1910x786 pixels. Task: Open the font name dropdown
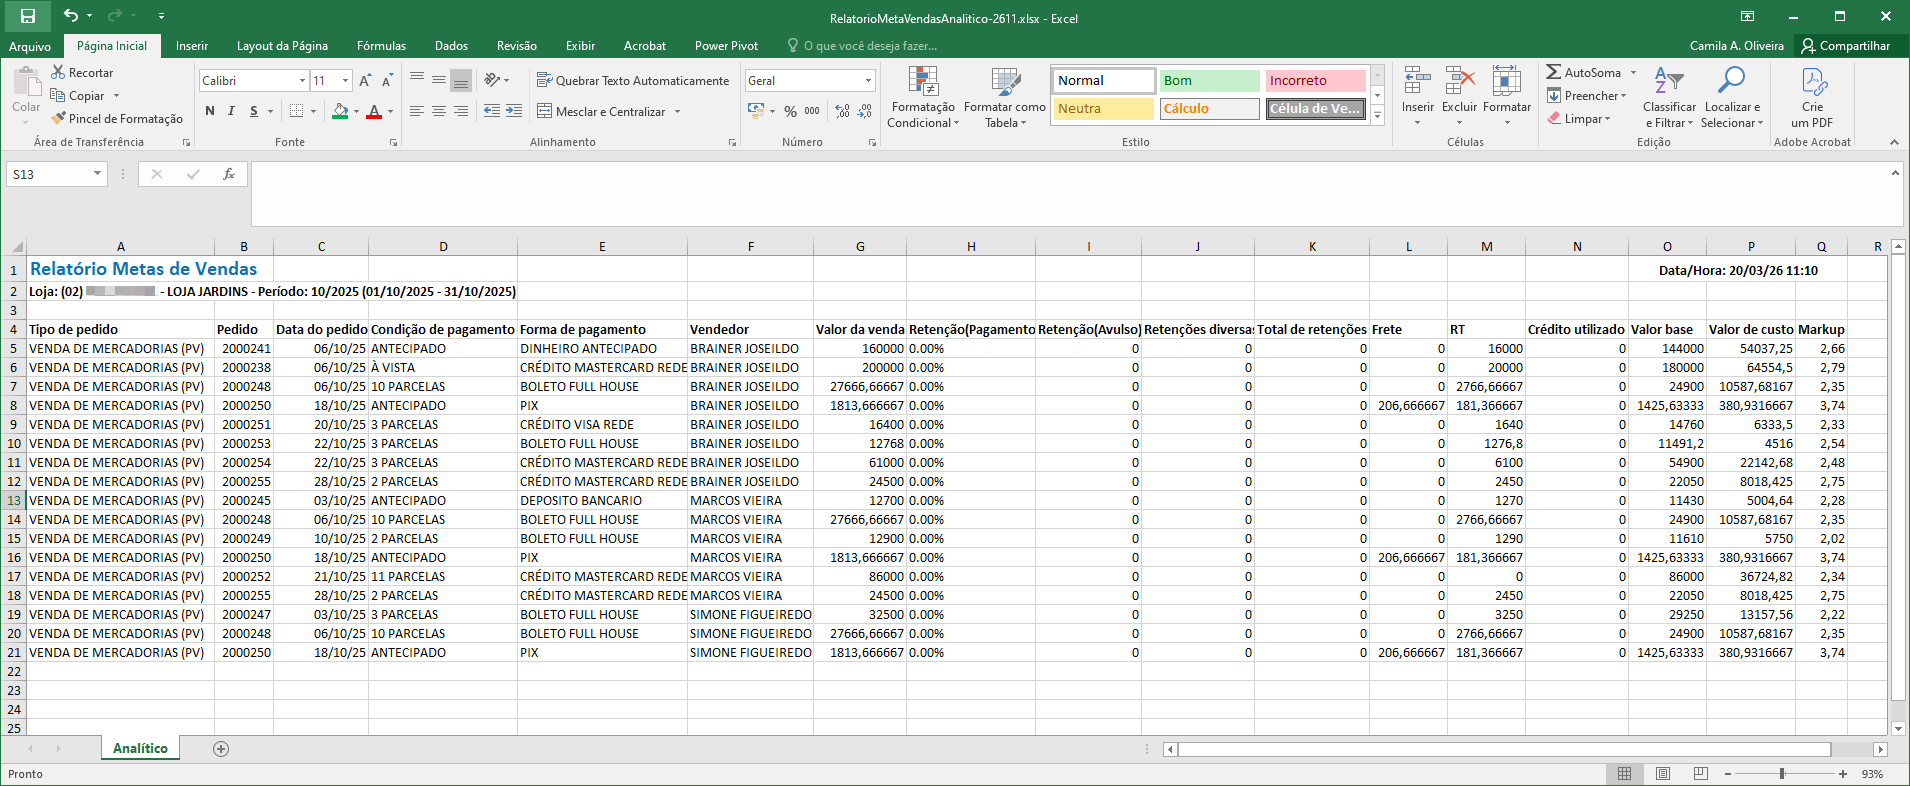pyautogui.click(x=302, y=80)
